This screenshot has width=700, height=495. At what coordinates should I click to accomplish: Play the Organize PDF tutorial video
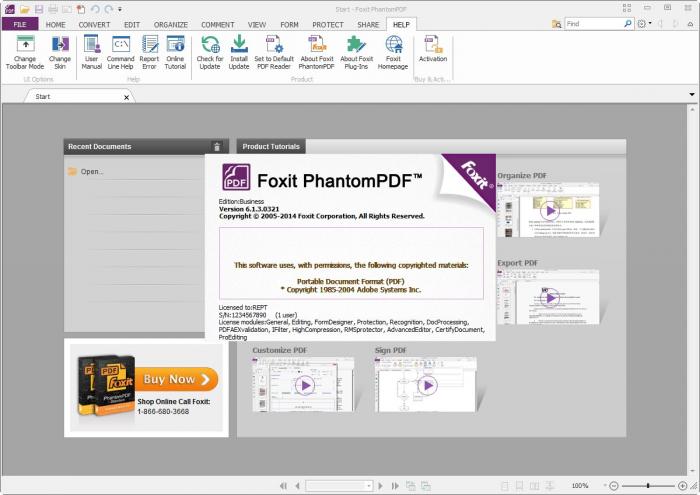pos(550,211)
